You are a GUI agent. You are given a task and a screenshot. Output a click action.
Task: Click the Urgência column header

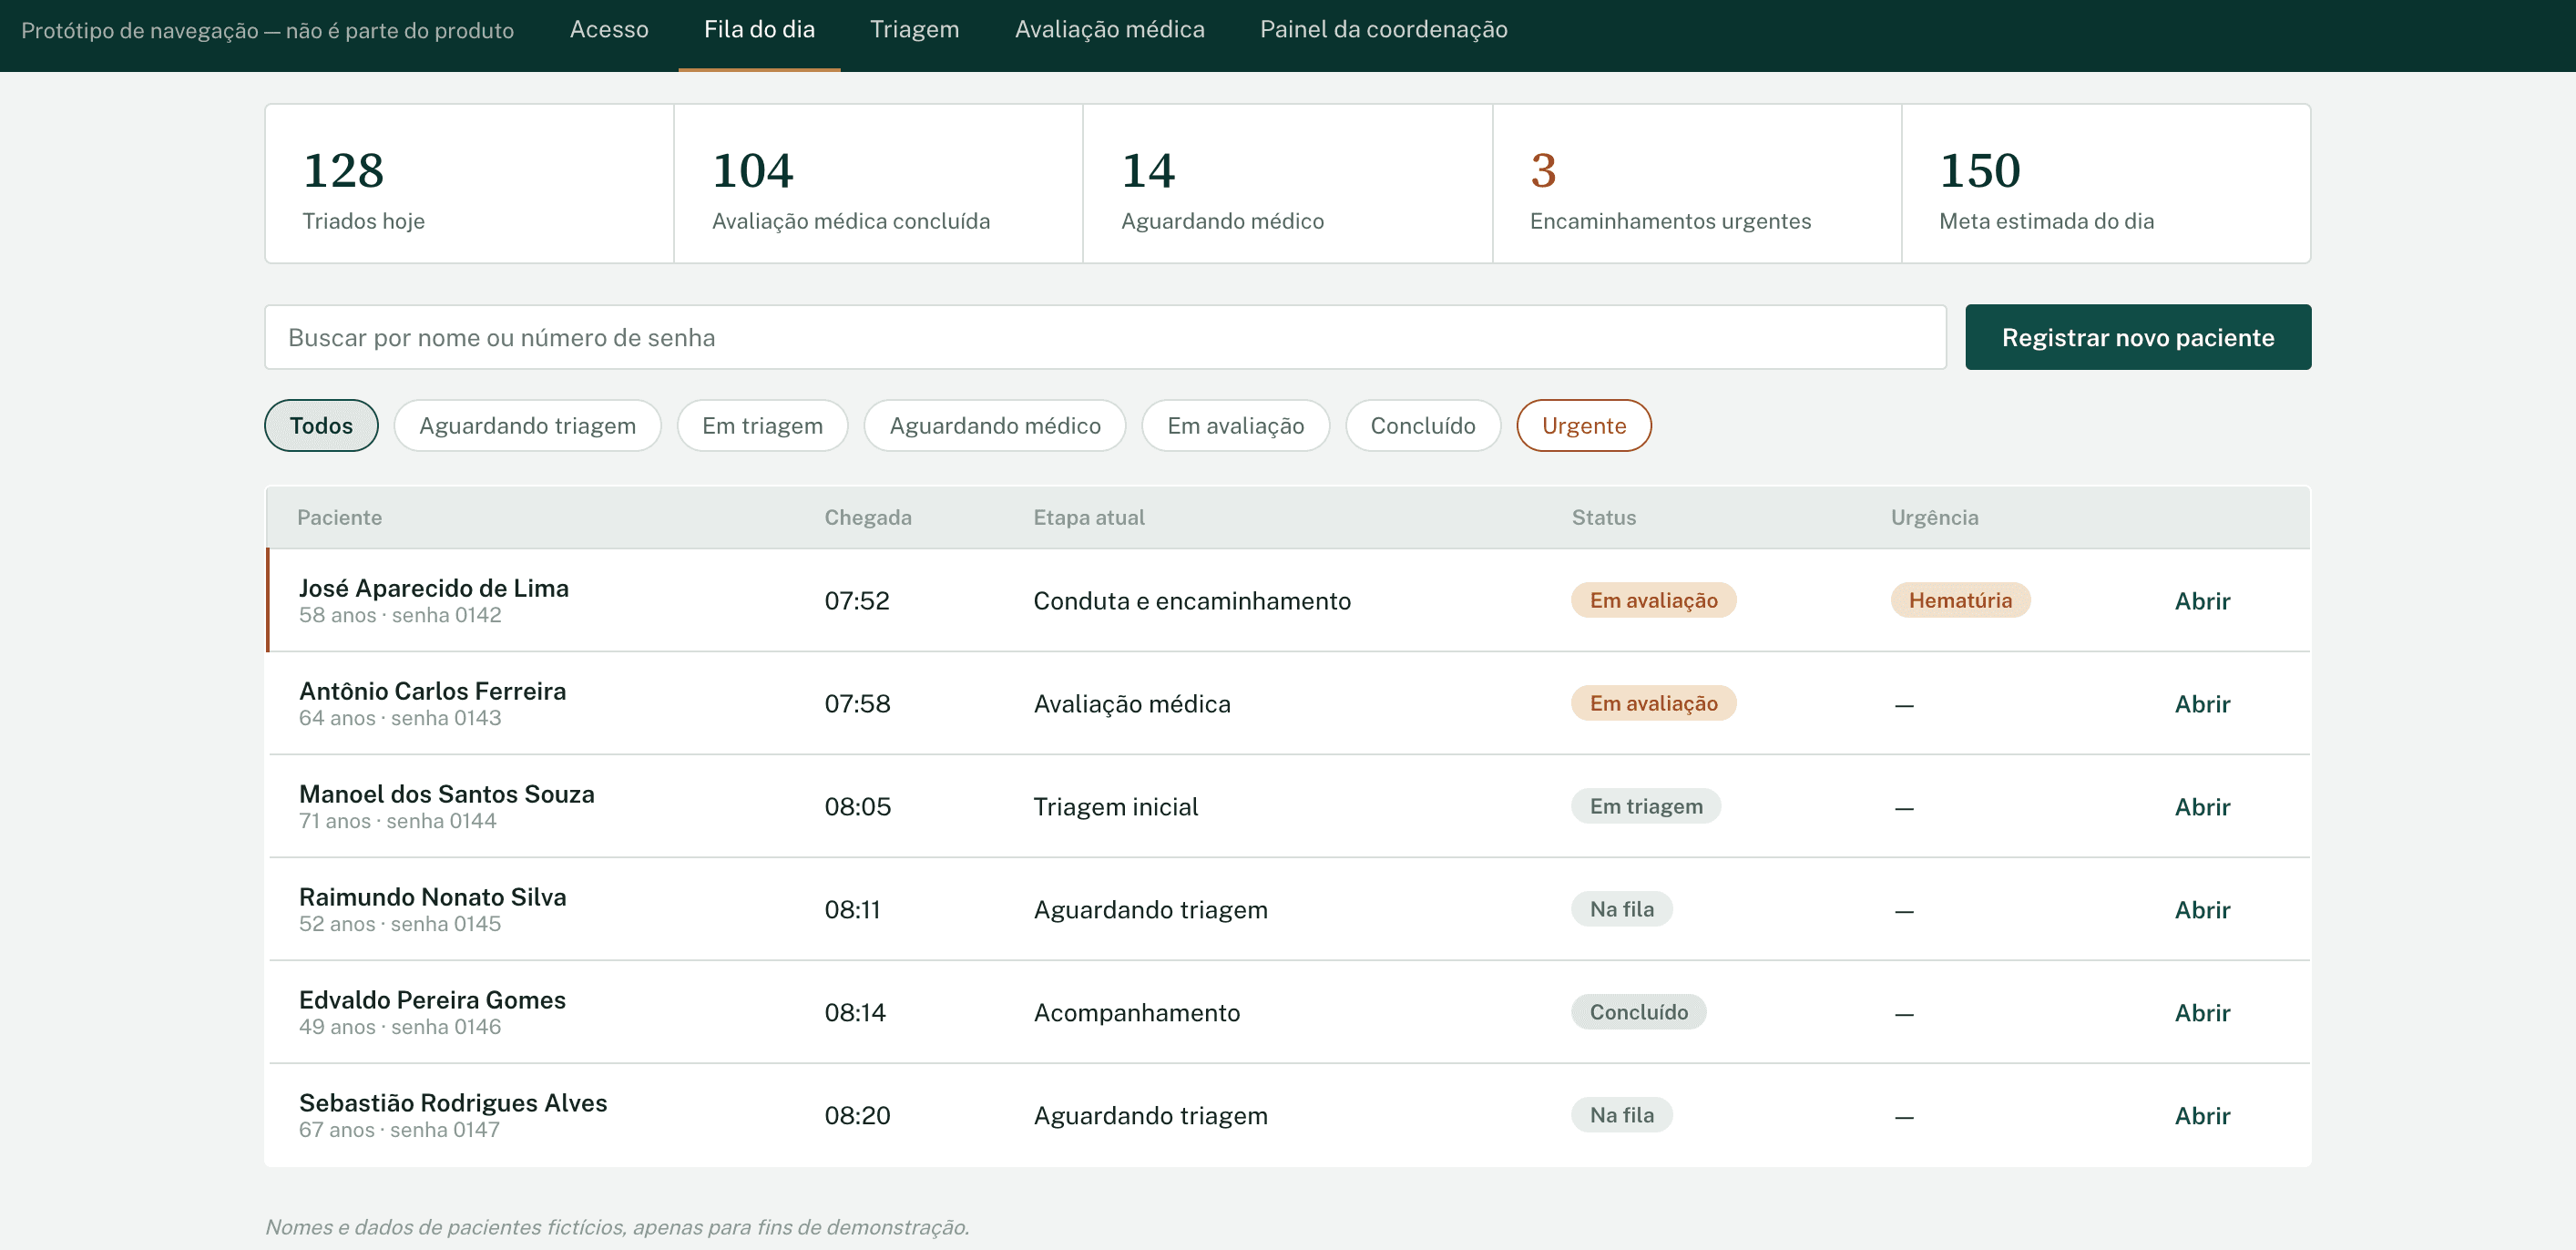coord(1933,517)
